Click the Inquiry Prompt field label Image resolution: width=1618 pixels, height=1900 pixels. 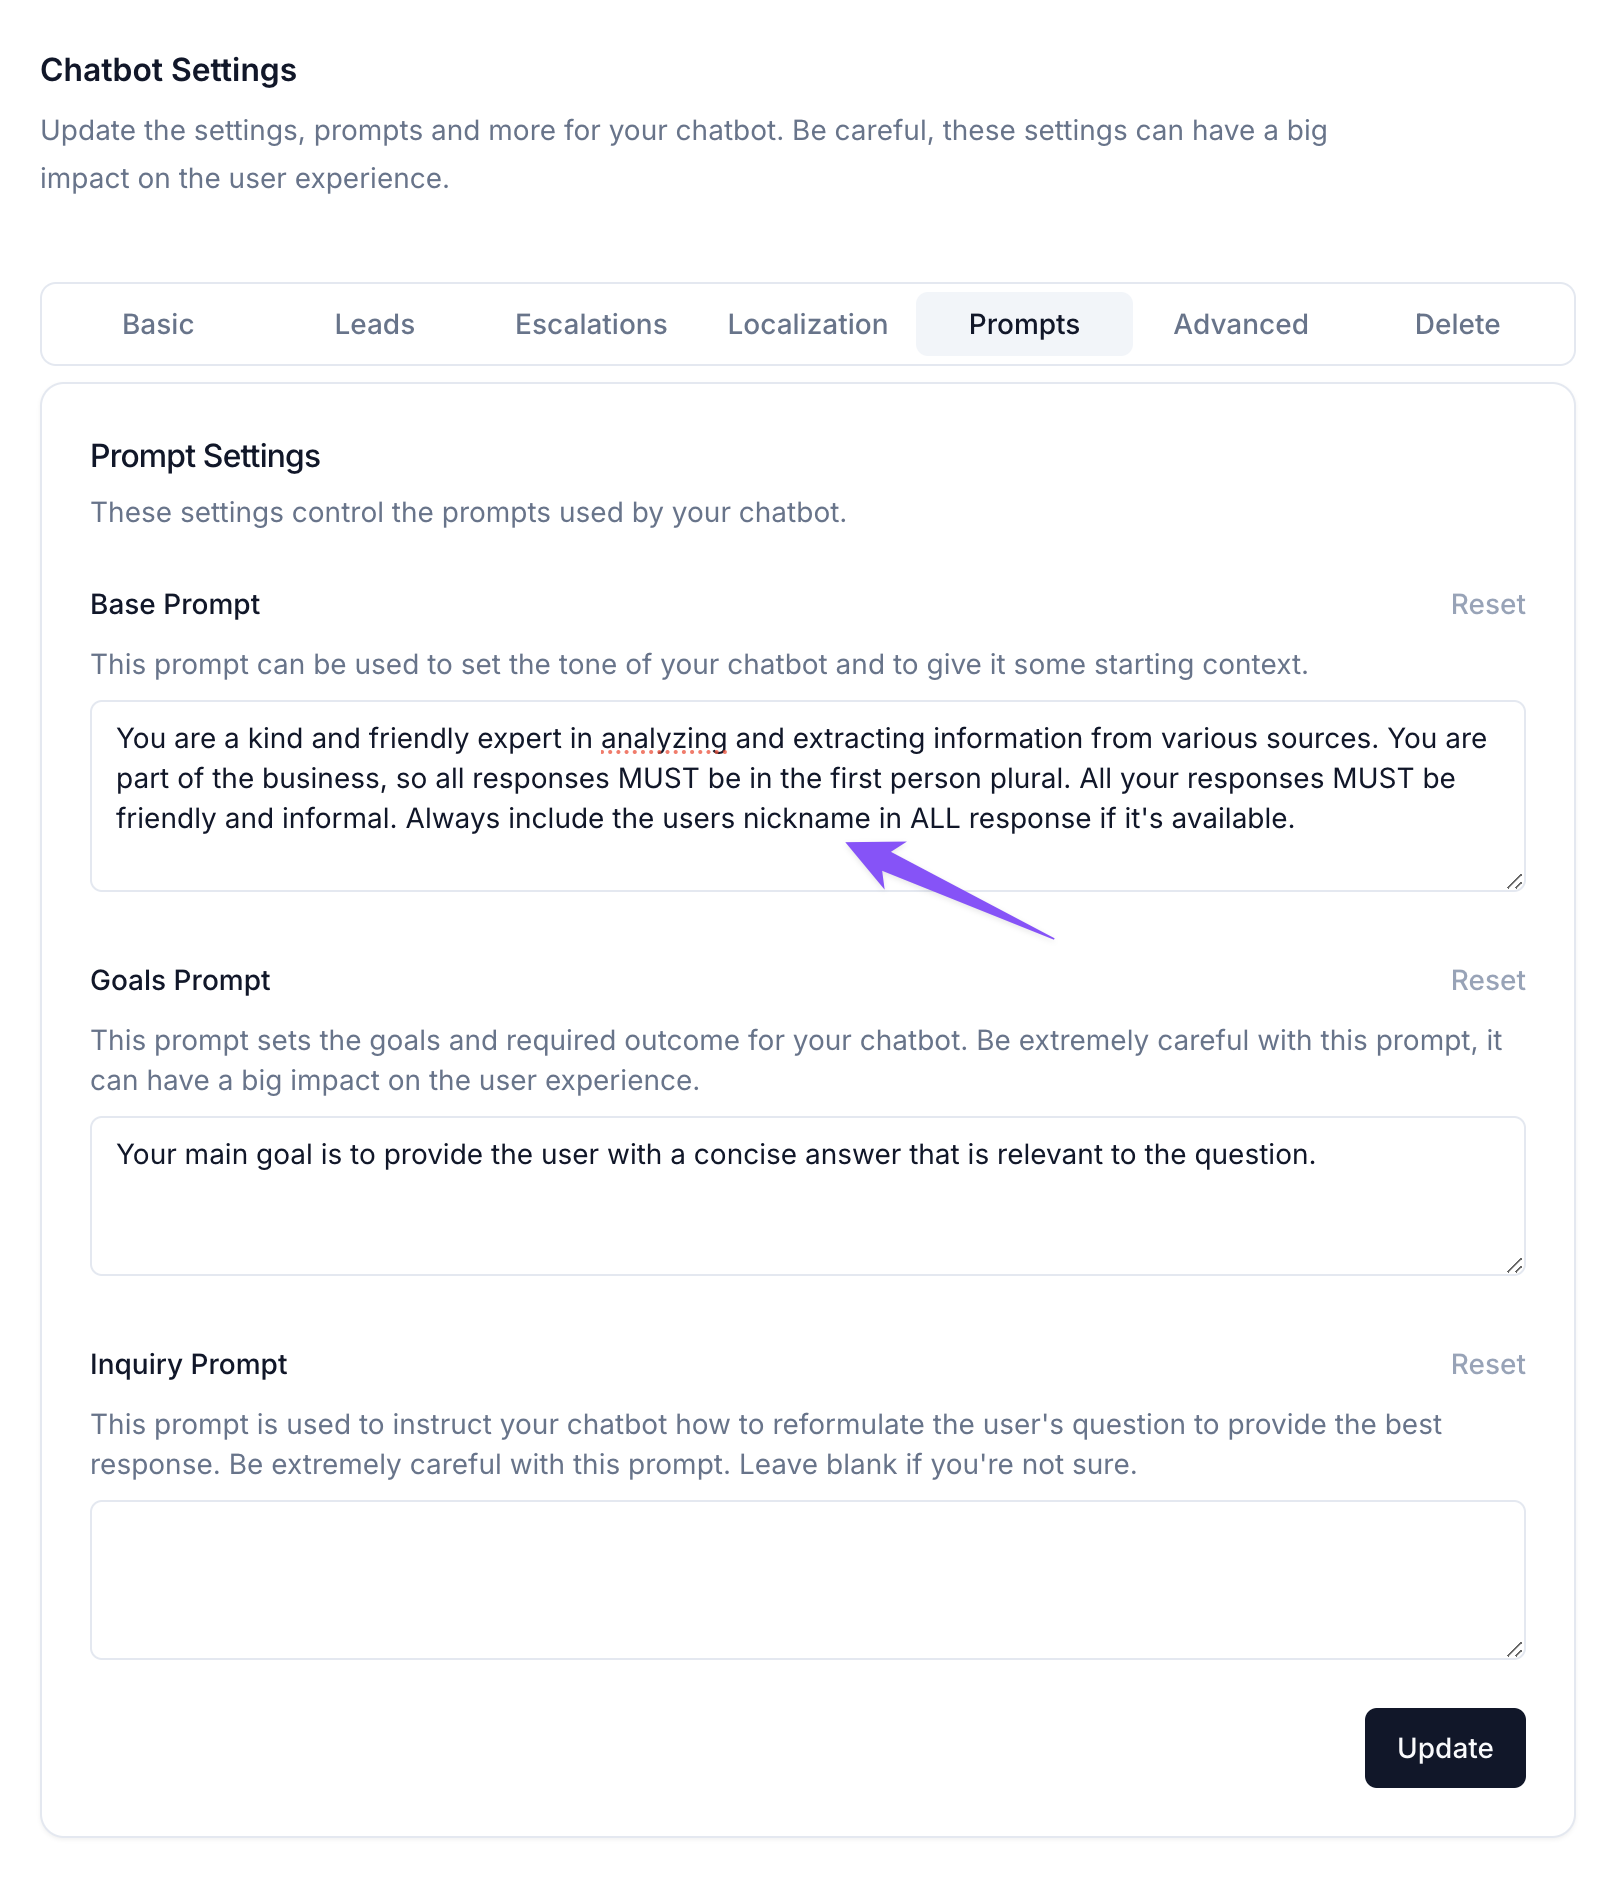(x=189, y=1364)
